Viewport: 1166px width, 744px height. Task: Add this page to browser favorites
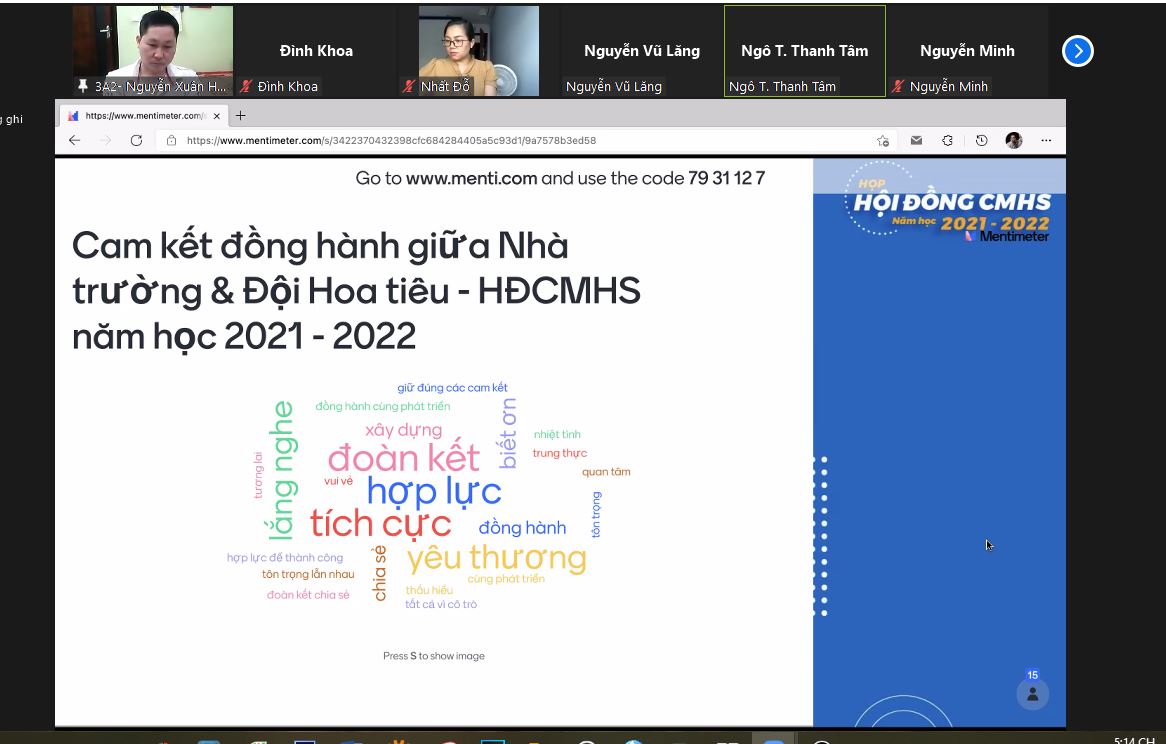click(883, 141)
